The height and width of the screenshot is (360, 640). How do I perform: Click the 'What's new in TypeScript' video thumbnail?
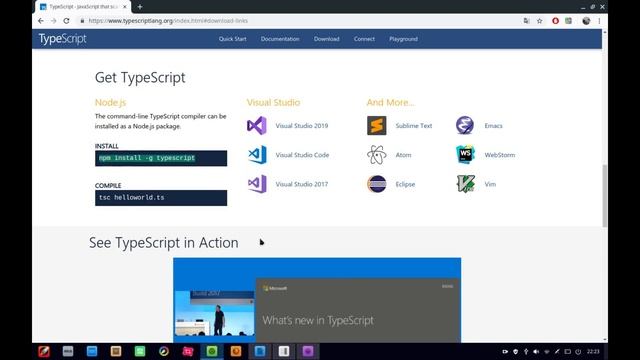(x=317, y=300)
